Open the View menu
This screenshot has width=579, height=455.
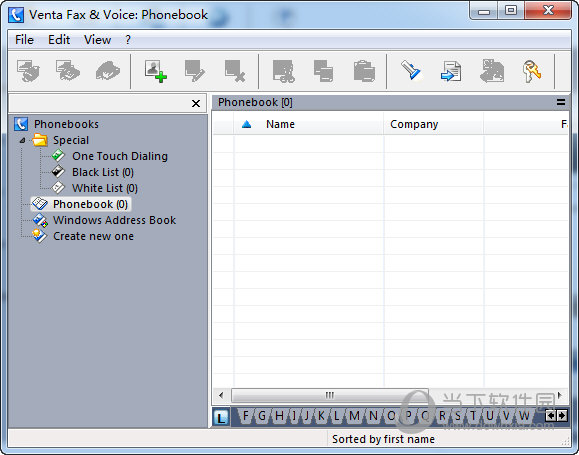pos(97,40)
